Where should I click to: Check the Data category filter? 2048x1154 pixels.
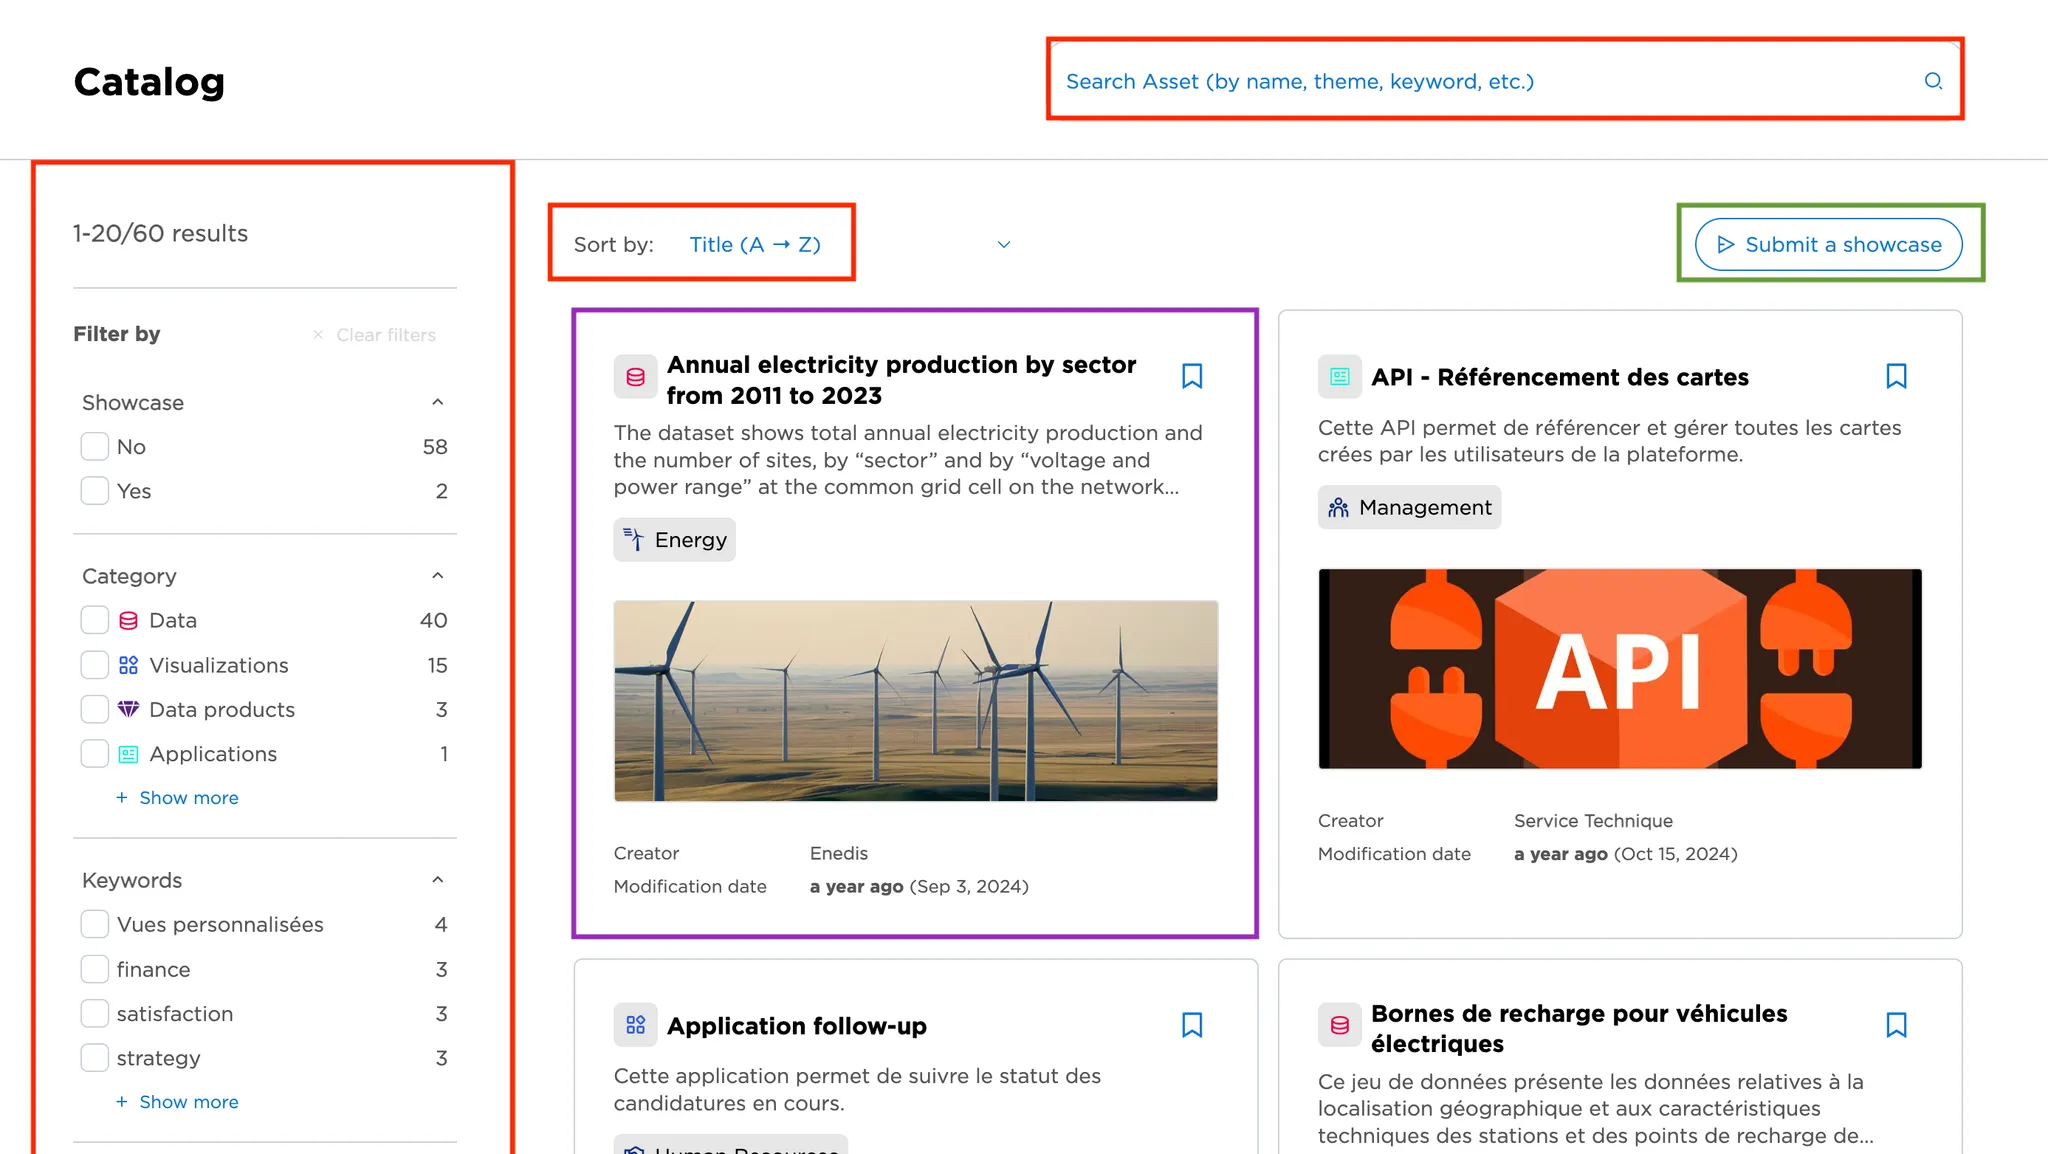point(95,620)
